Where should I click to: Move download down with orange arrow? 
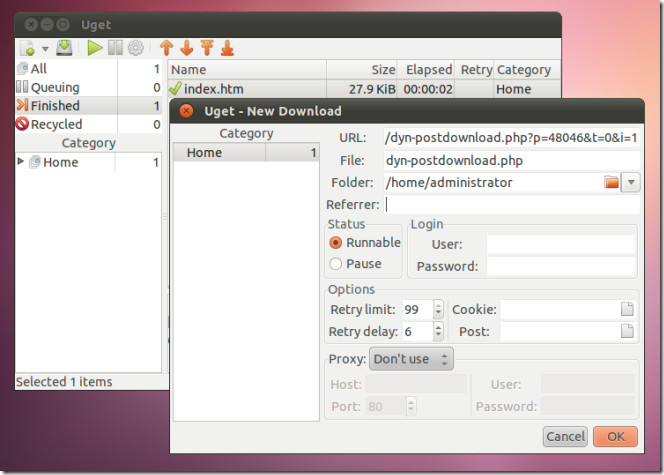187,48
